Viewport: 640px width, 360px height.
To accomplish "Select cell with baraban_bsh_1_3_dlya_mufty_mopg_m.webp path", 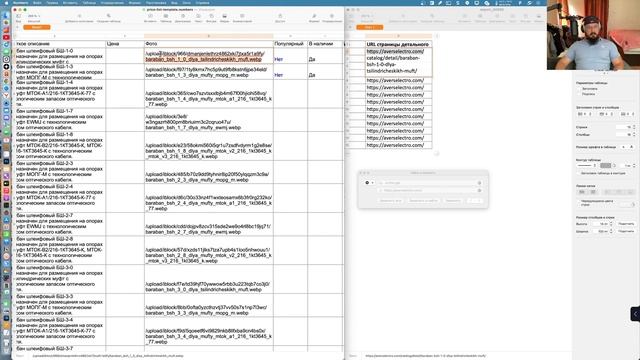I will pyautogui.click(x=209, y=72).
